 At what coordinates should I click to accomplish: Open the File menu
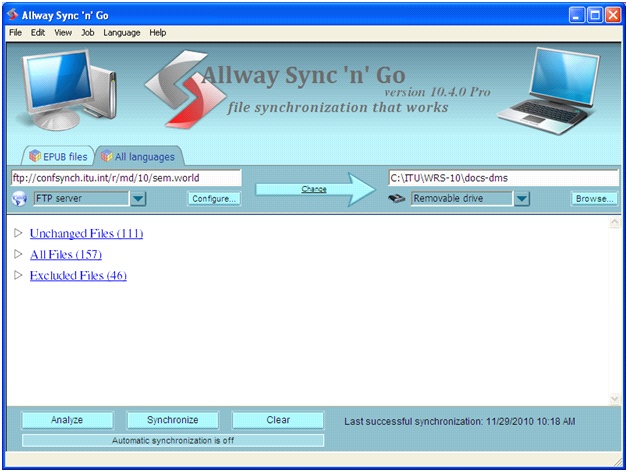[15, 32]
